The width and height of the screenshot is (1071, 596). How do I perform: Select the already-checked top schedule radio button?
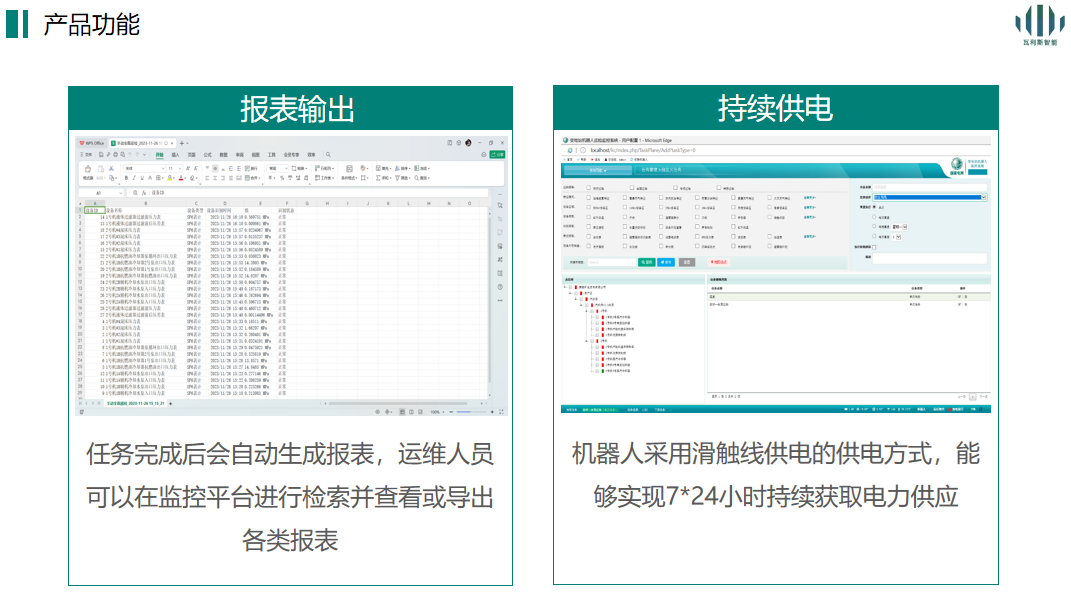[874, 207]
